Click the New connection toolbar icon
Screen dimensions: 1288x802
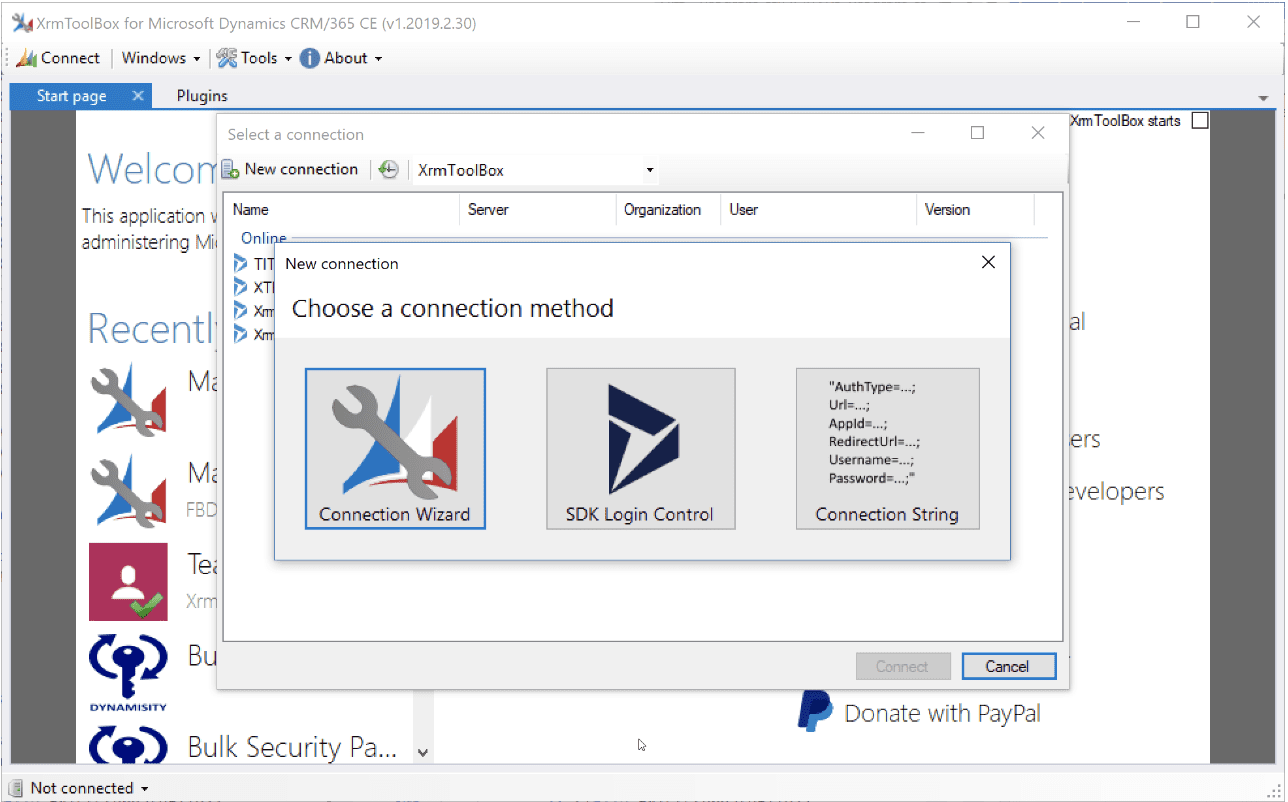coord(231,170)
